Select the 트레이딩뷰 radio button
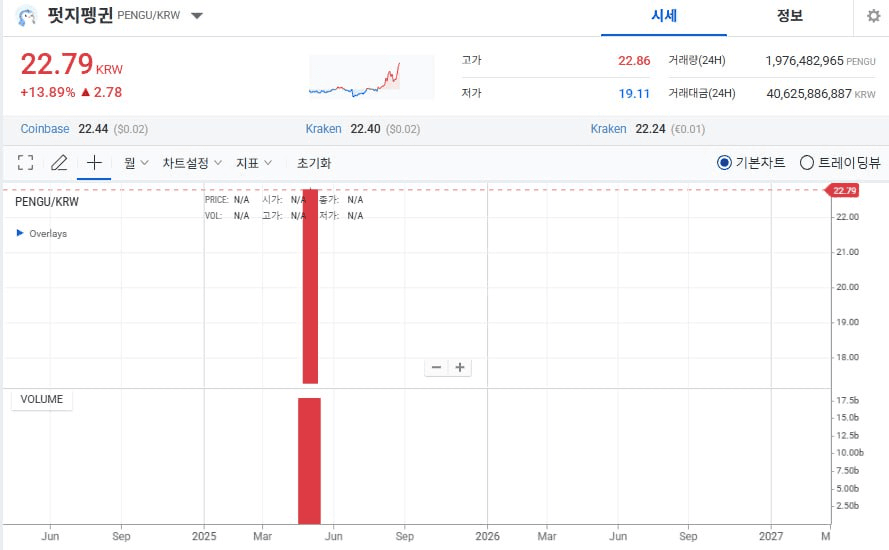Screen dimensions: 889x550 point(806,163)
